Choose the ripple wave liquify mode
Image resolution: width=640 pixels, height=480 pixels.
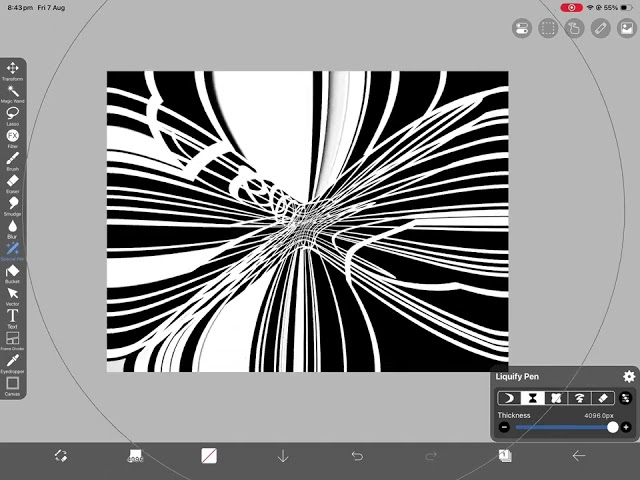[579, 398]
